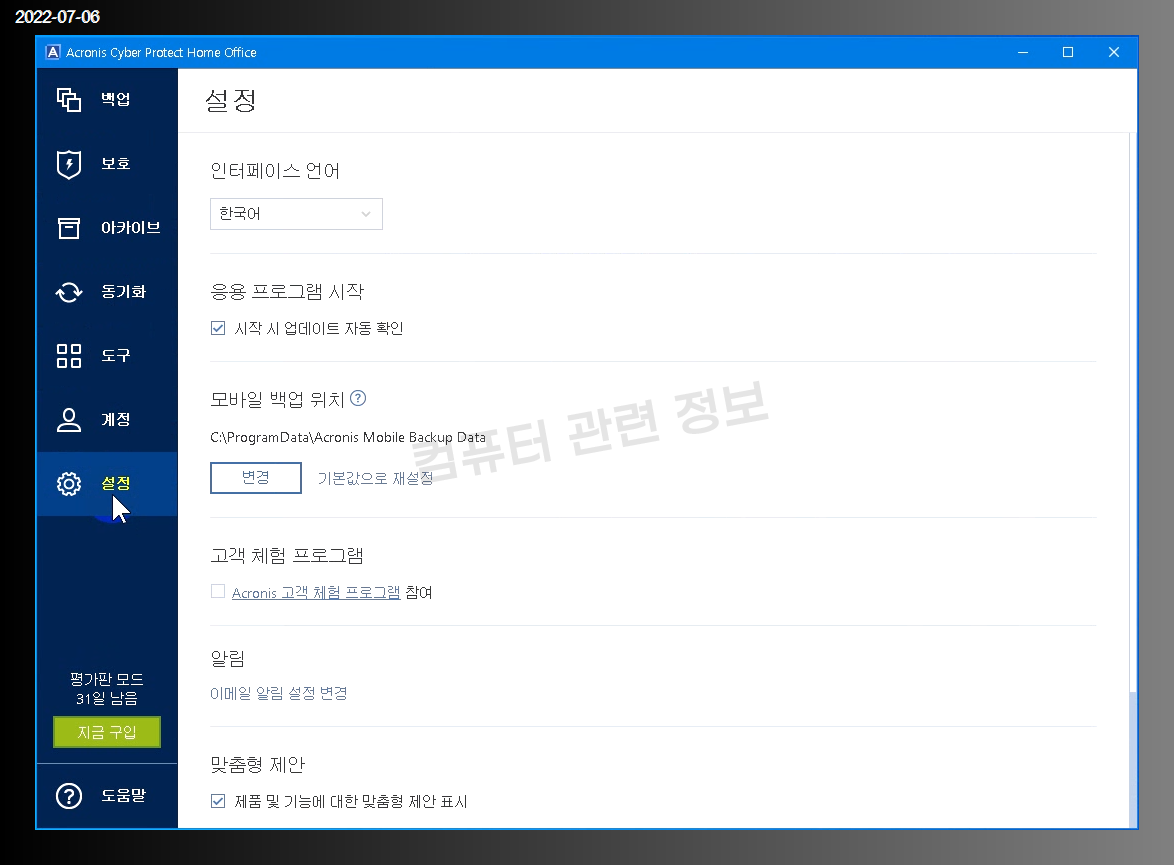The height and width of the screenshot is (865, 1174).
Task: Click the 변경 button for backup location
Action: tap(256, 478)
